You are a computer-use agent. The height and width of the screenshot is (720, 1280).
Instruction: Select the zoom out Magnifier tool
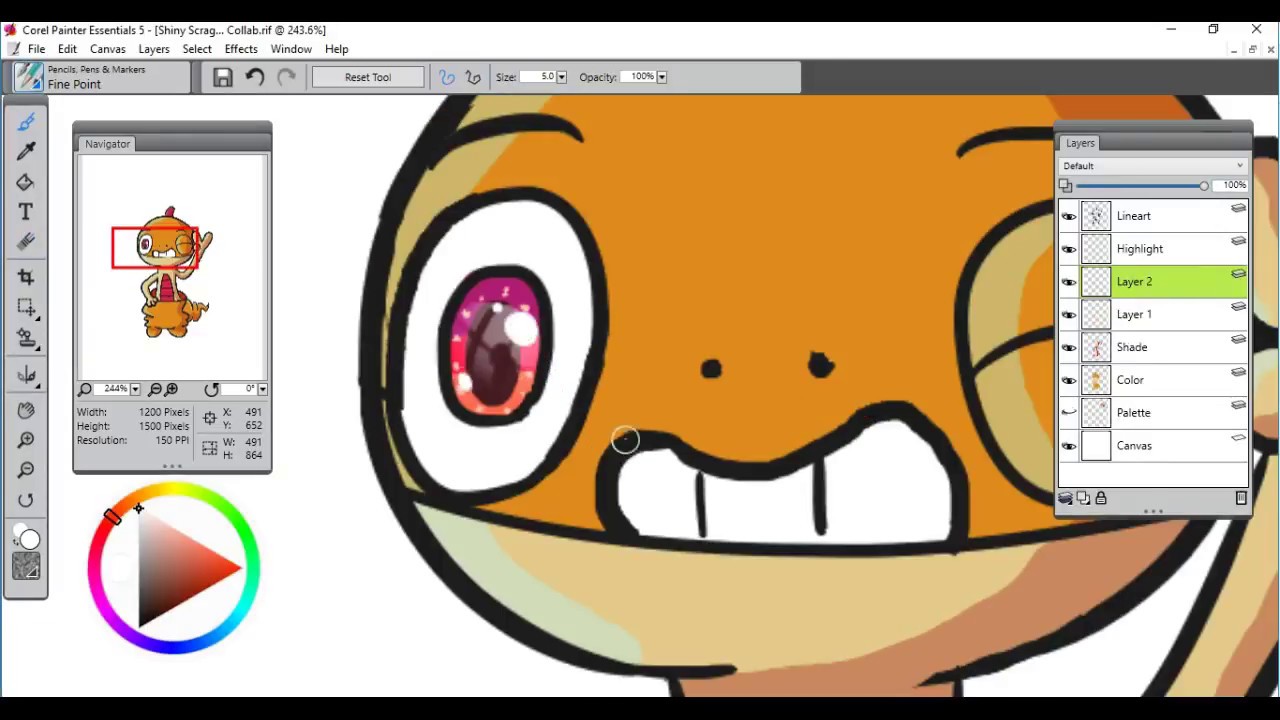tap(26, 470)
